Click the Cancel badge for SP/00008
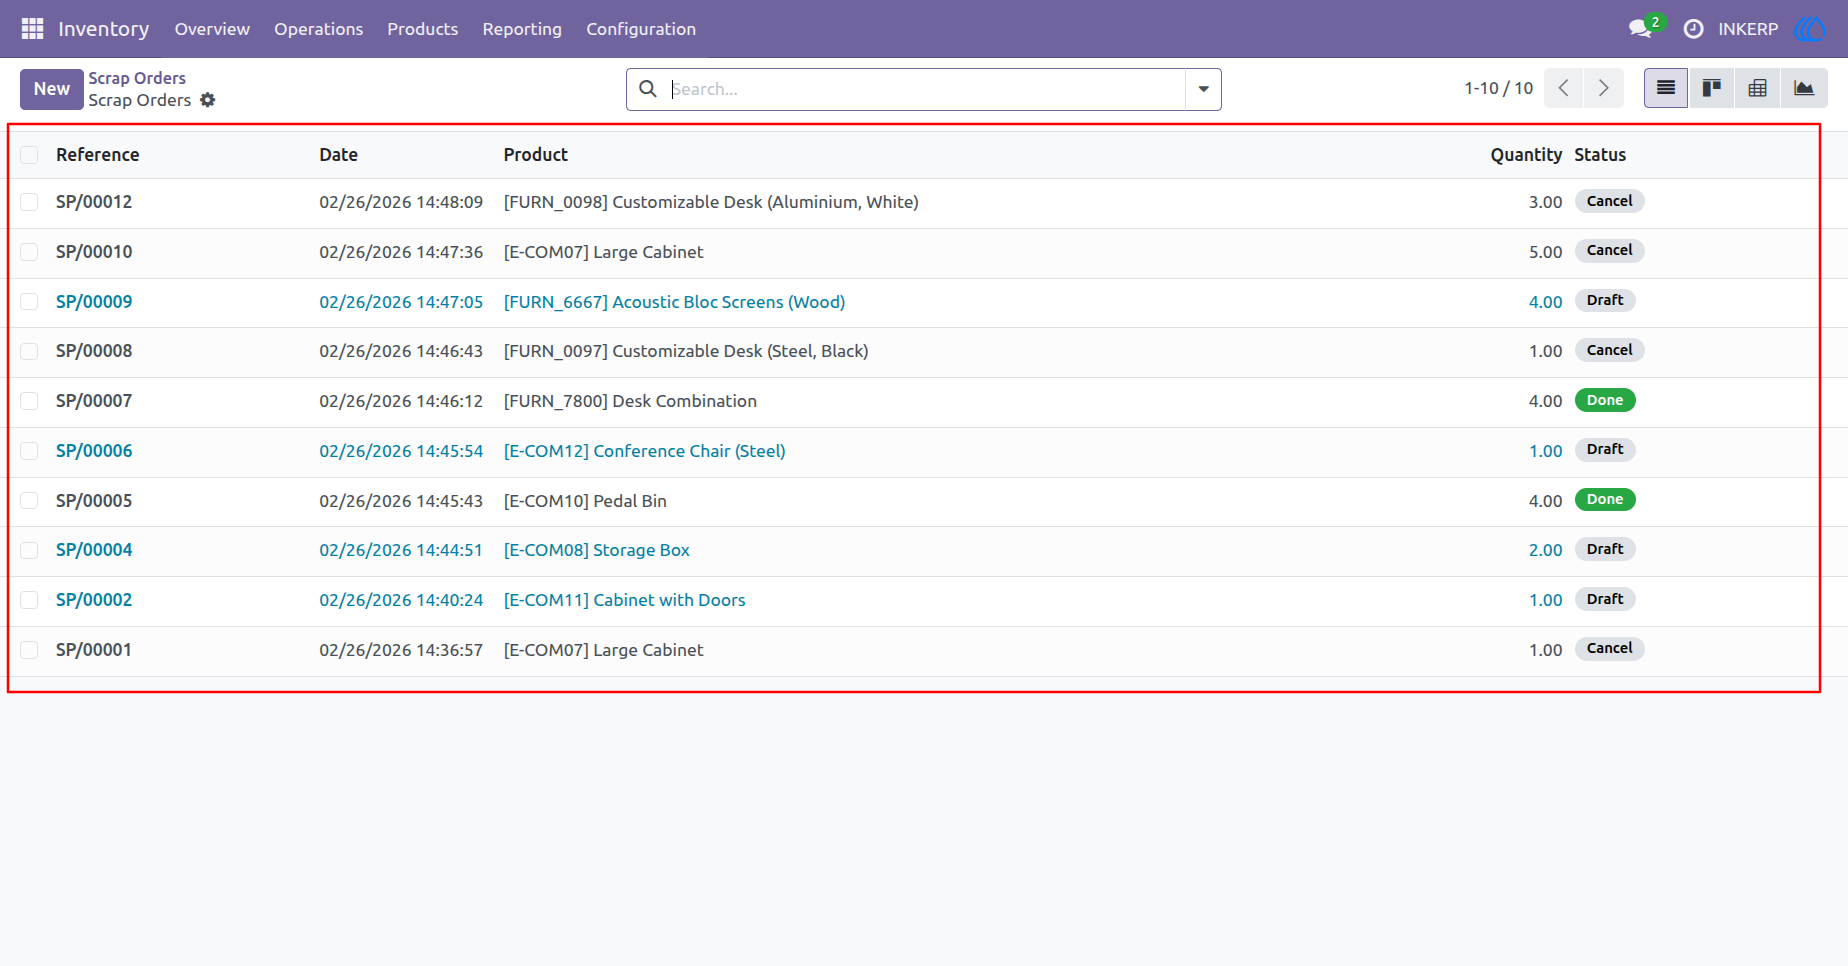The height and width of the screenshot is (966, 1848). (x=1609, y=350)
